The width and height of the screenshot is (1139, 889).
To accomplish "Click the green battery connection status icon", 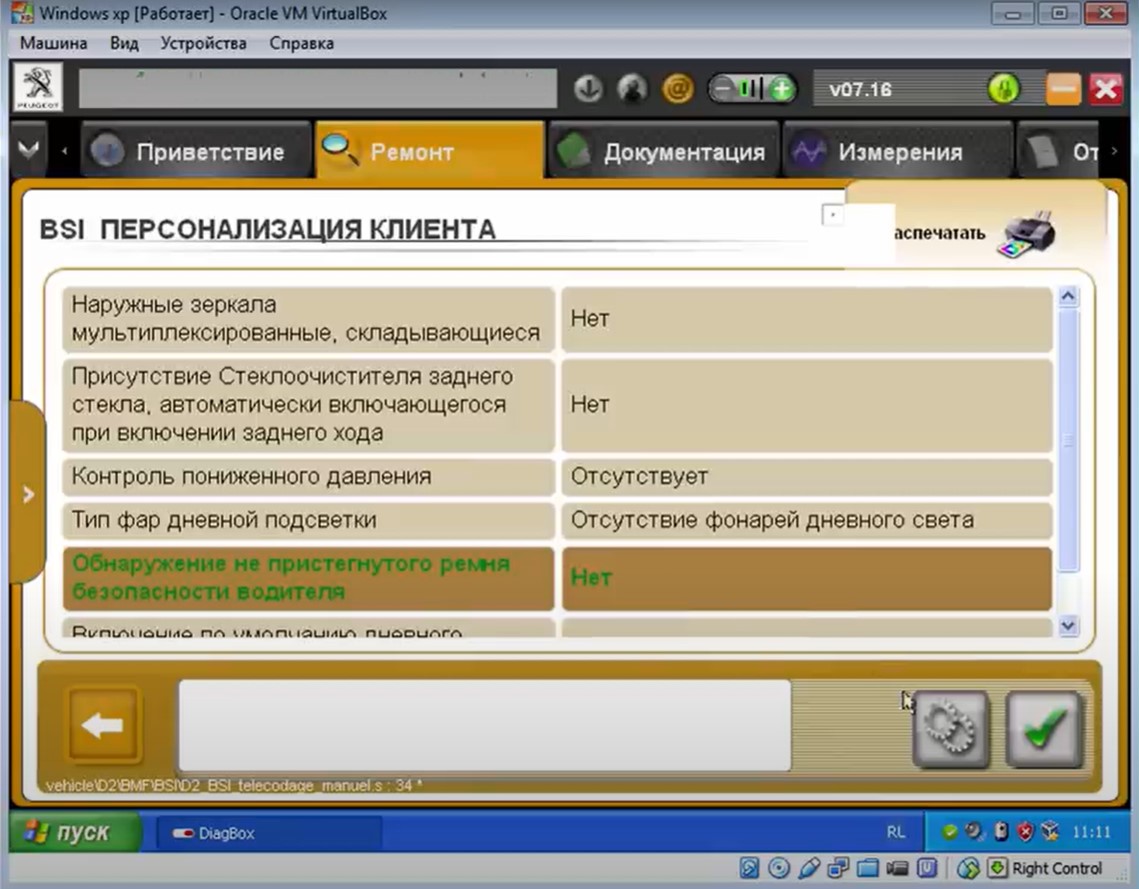I will tap(752, 89).
